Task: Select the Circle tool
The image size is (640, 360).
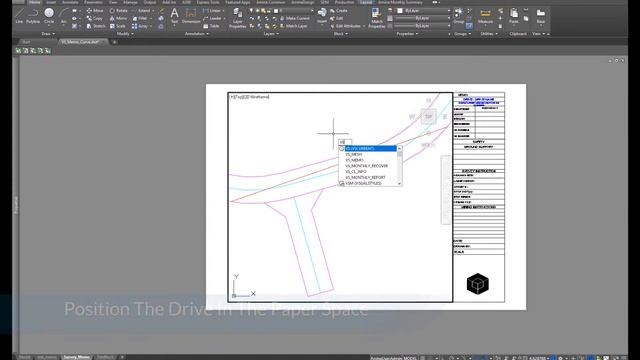Action: click(x=49, y=16)
